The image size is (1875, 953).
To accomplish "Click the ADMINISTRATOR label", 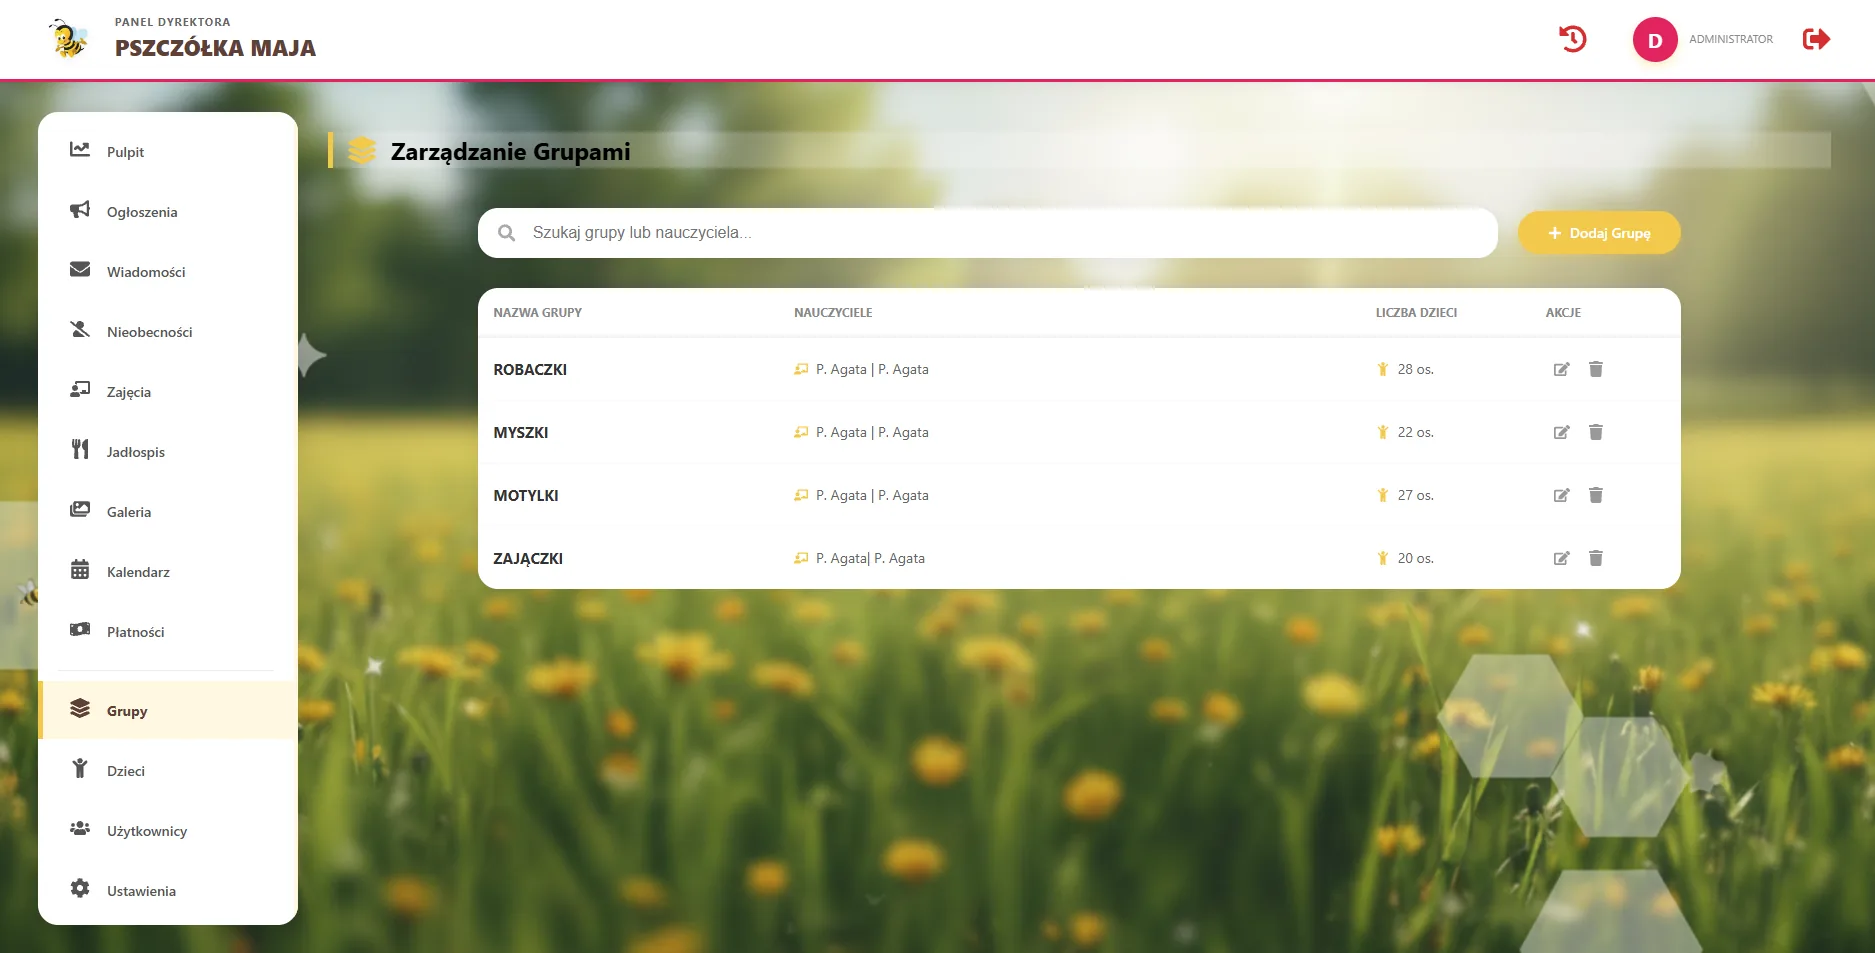I will tap(1731, 39).
